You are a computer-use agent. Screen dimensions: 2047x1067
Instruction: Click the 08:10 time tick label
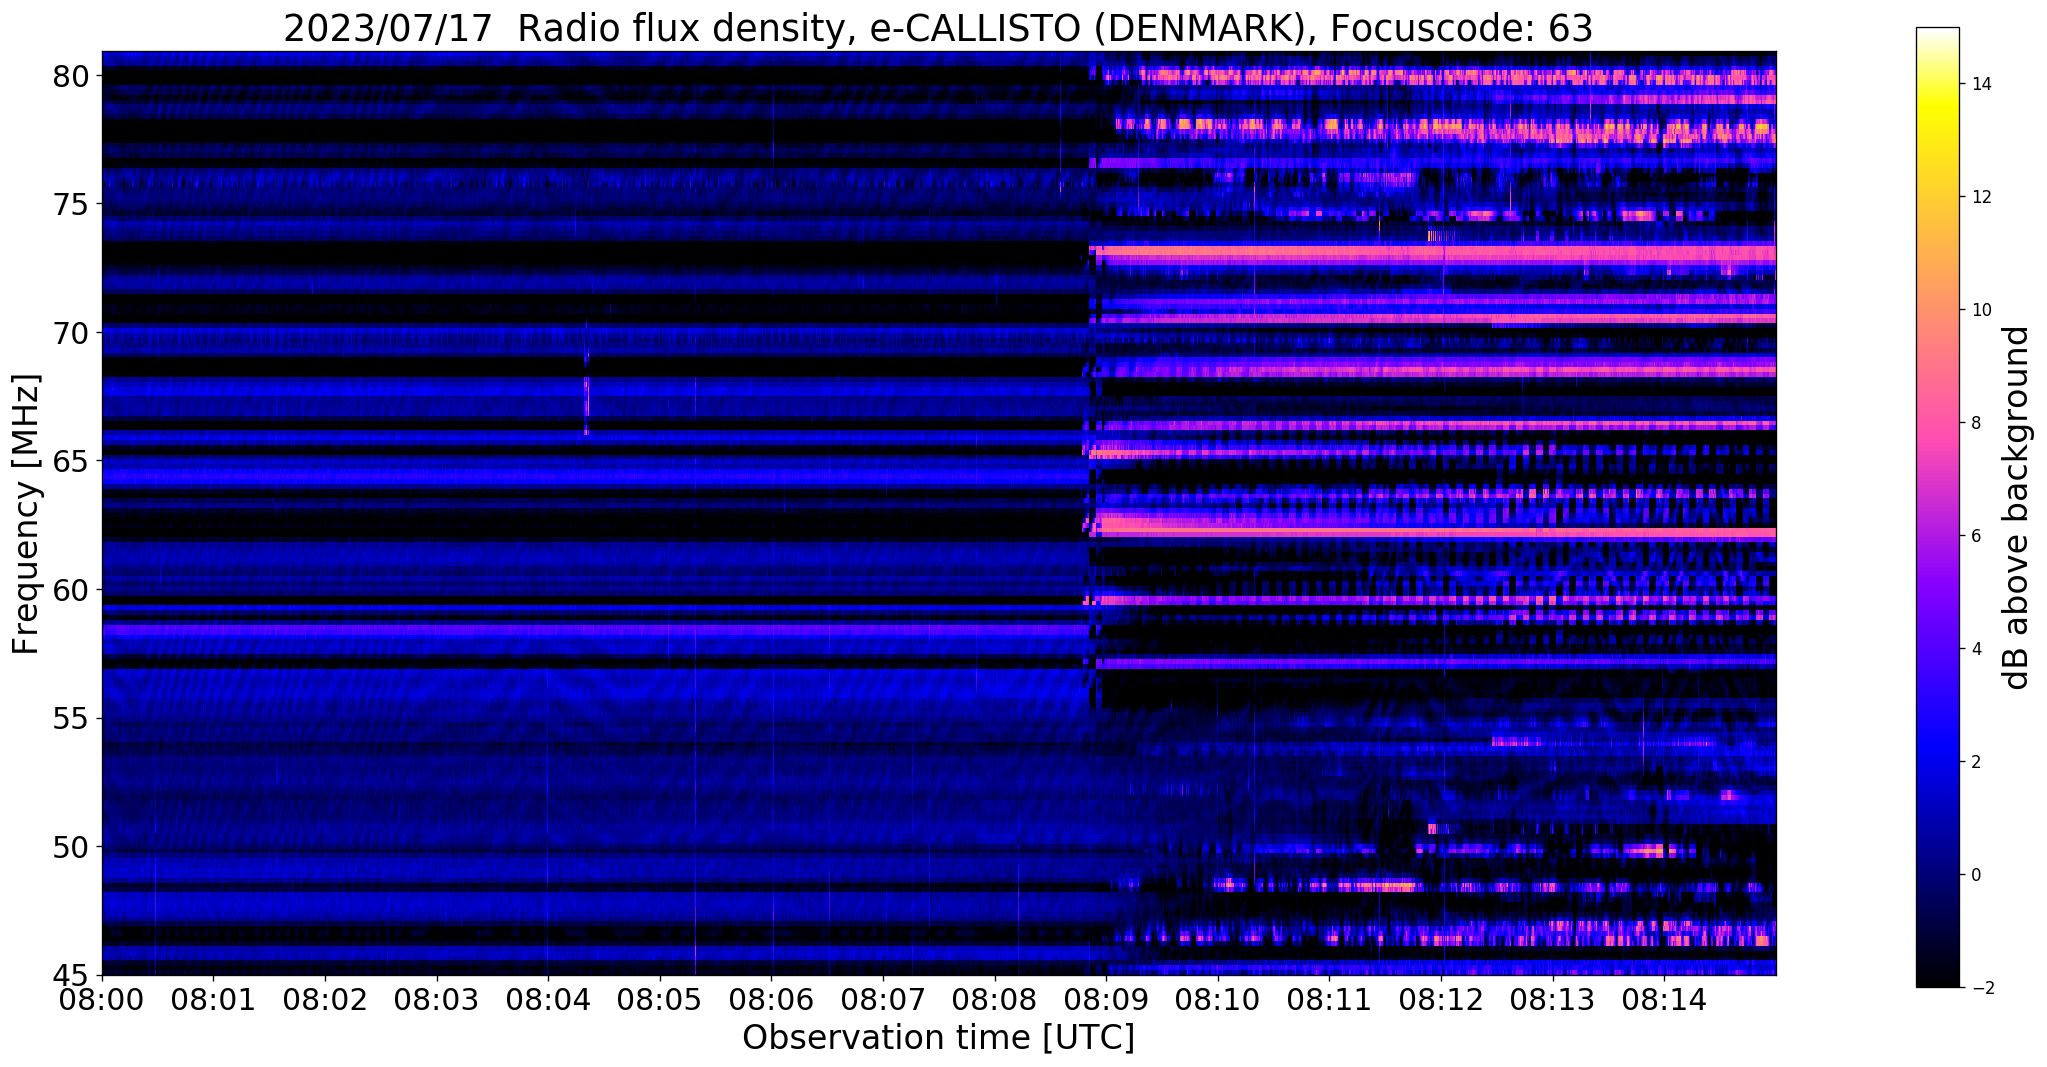[x=1218, y=999]
